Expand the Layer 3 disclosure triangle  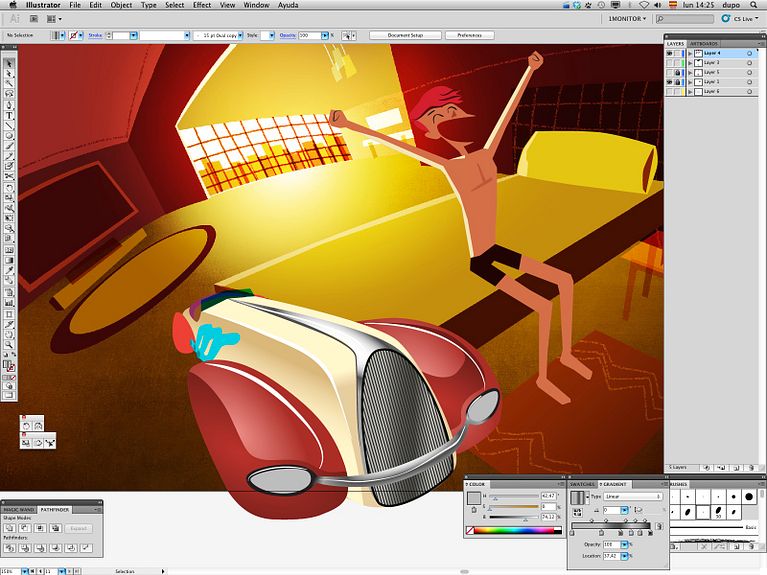tap(689, 63)
